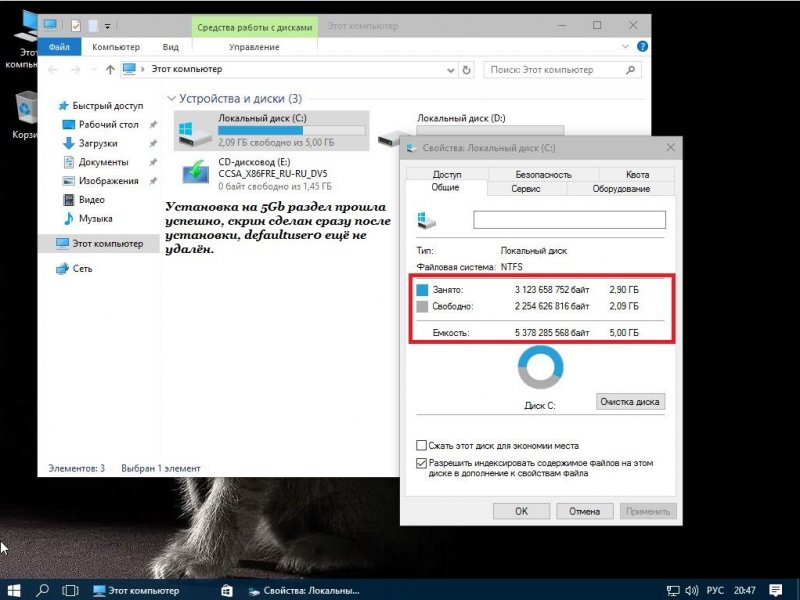
Task: Collapse the 'Устройства и диски' group
Action: pyautogui.click(x=171, y=98)
